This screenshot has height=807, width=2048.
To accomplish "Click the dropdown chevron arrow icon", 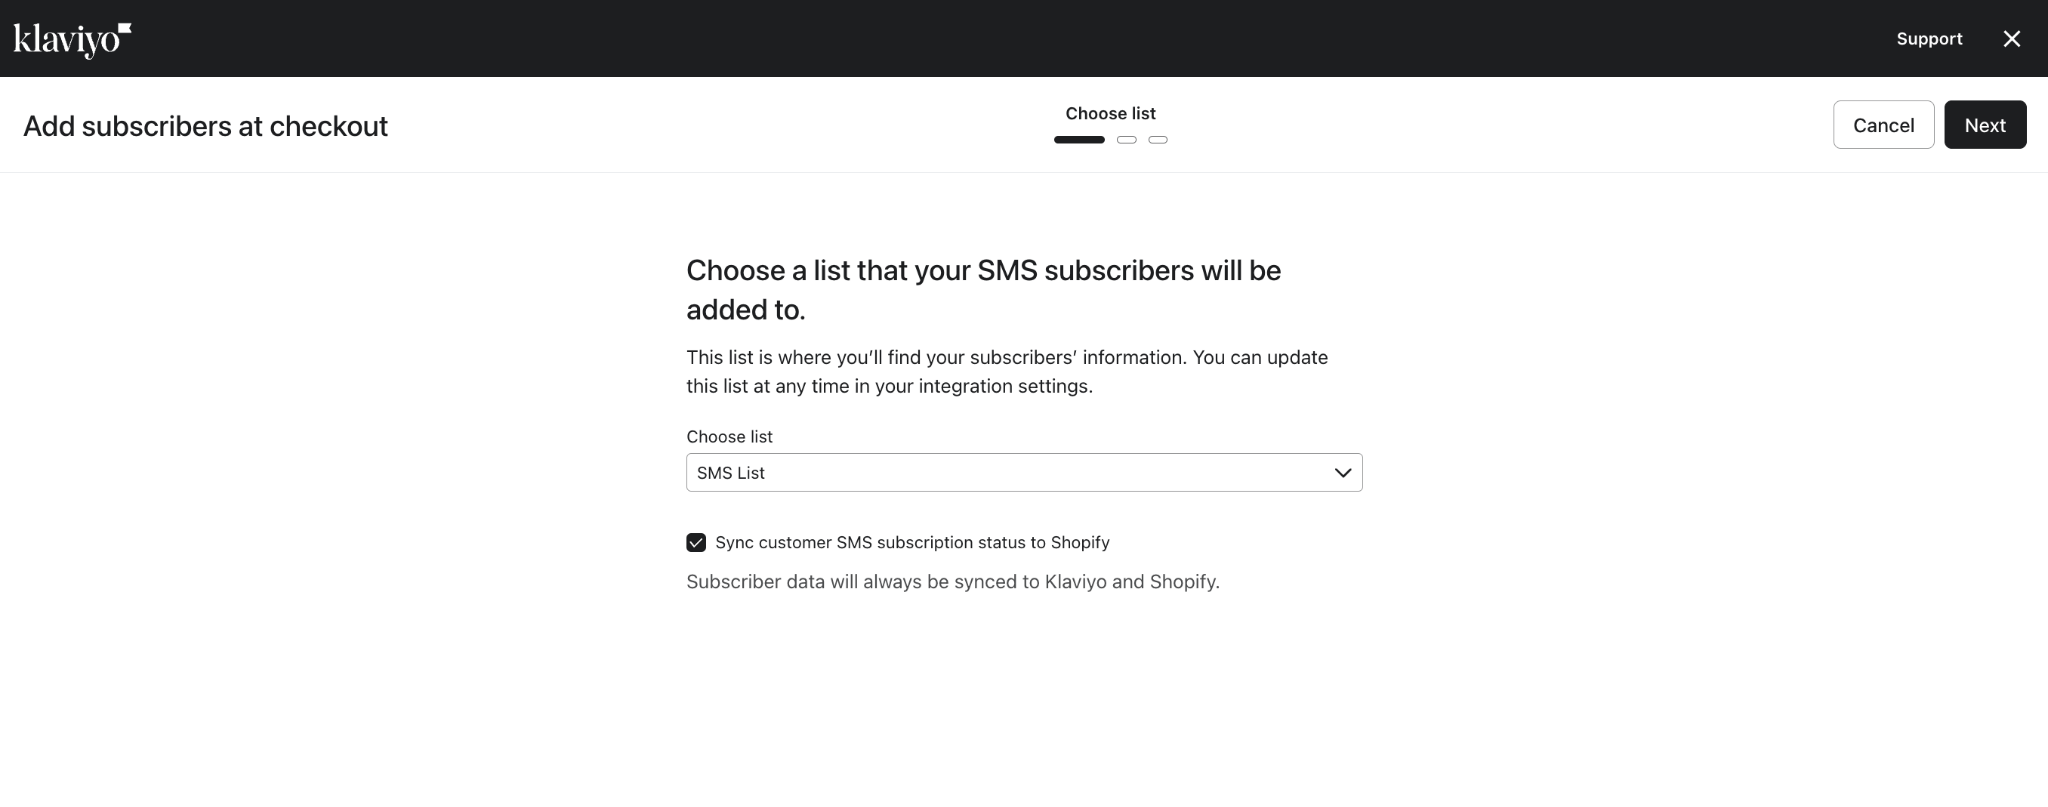I will pyautogui.click(x=1342, y=473).
